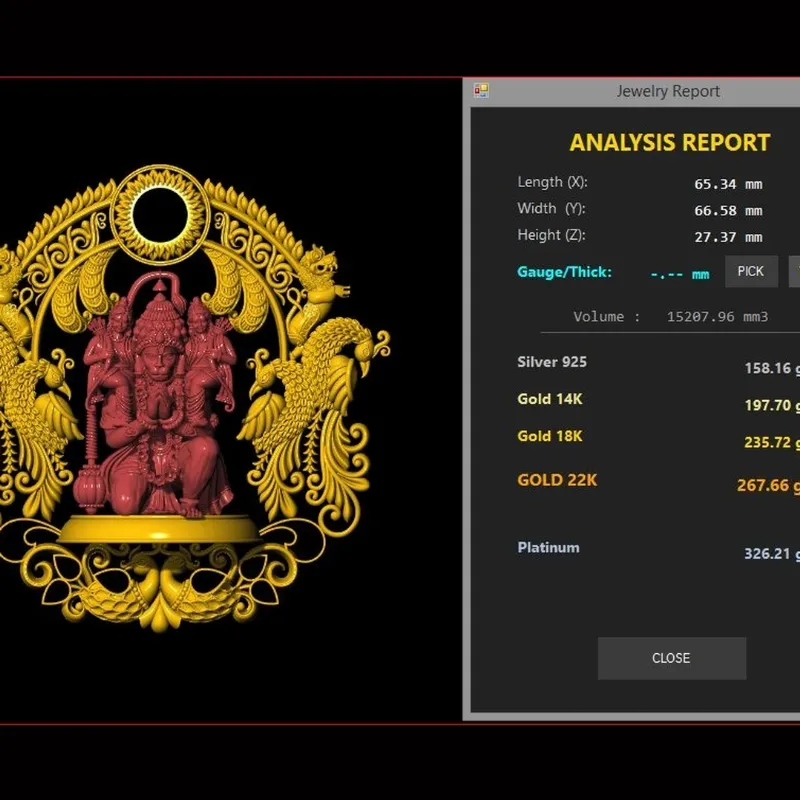This screenshot has height=800, width=800.
Task: Click the Jewelry Report window icon
Action: (481, 91)
